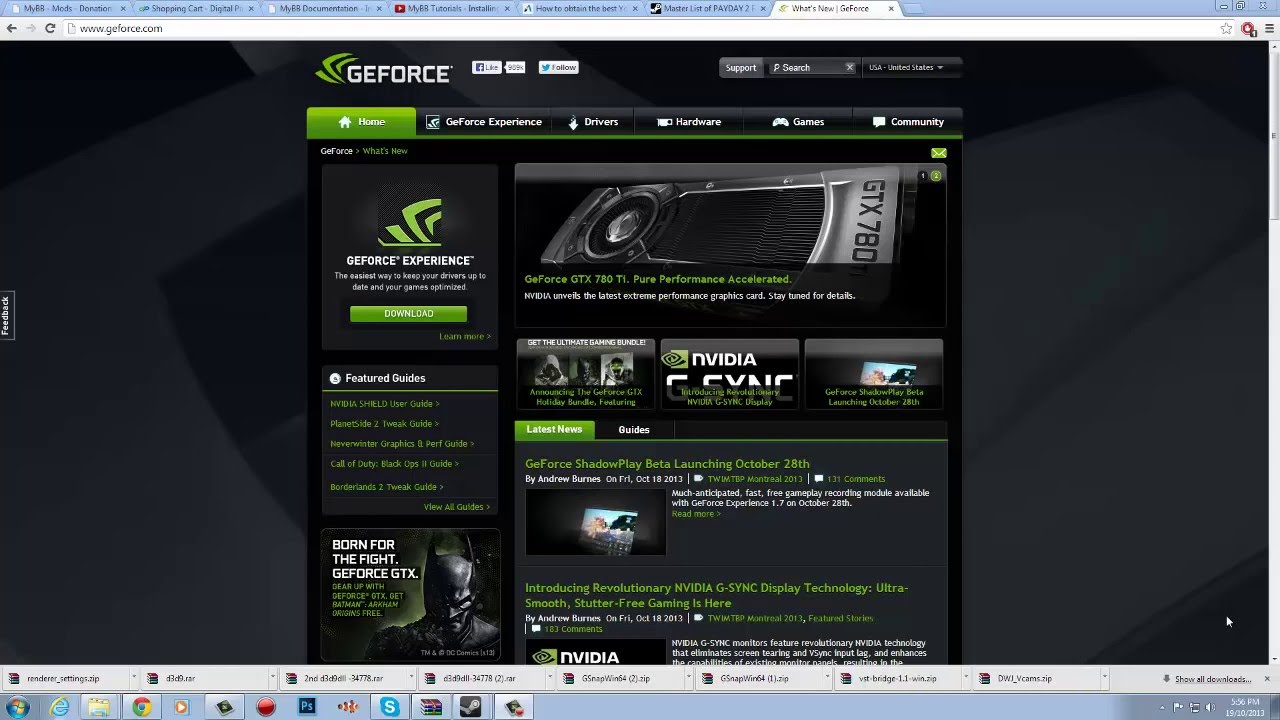
Task: Click the GeForce logo in the header
Action: coord(384,69)
